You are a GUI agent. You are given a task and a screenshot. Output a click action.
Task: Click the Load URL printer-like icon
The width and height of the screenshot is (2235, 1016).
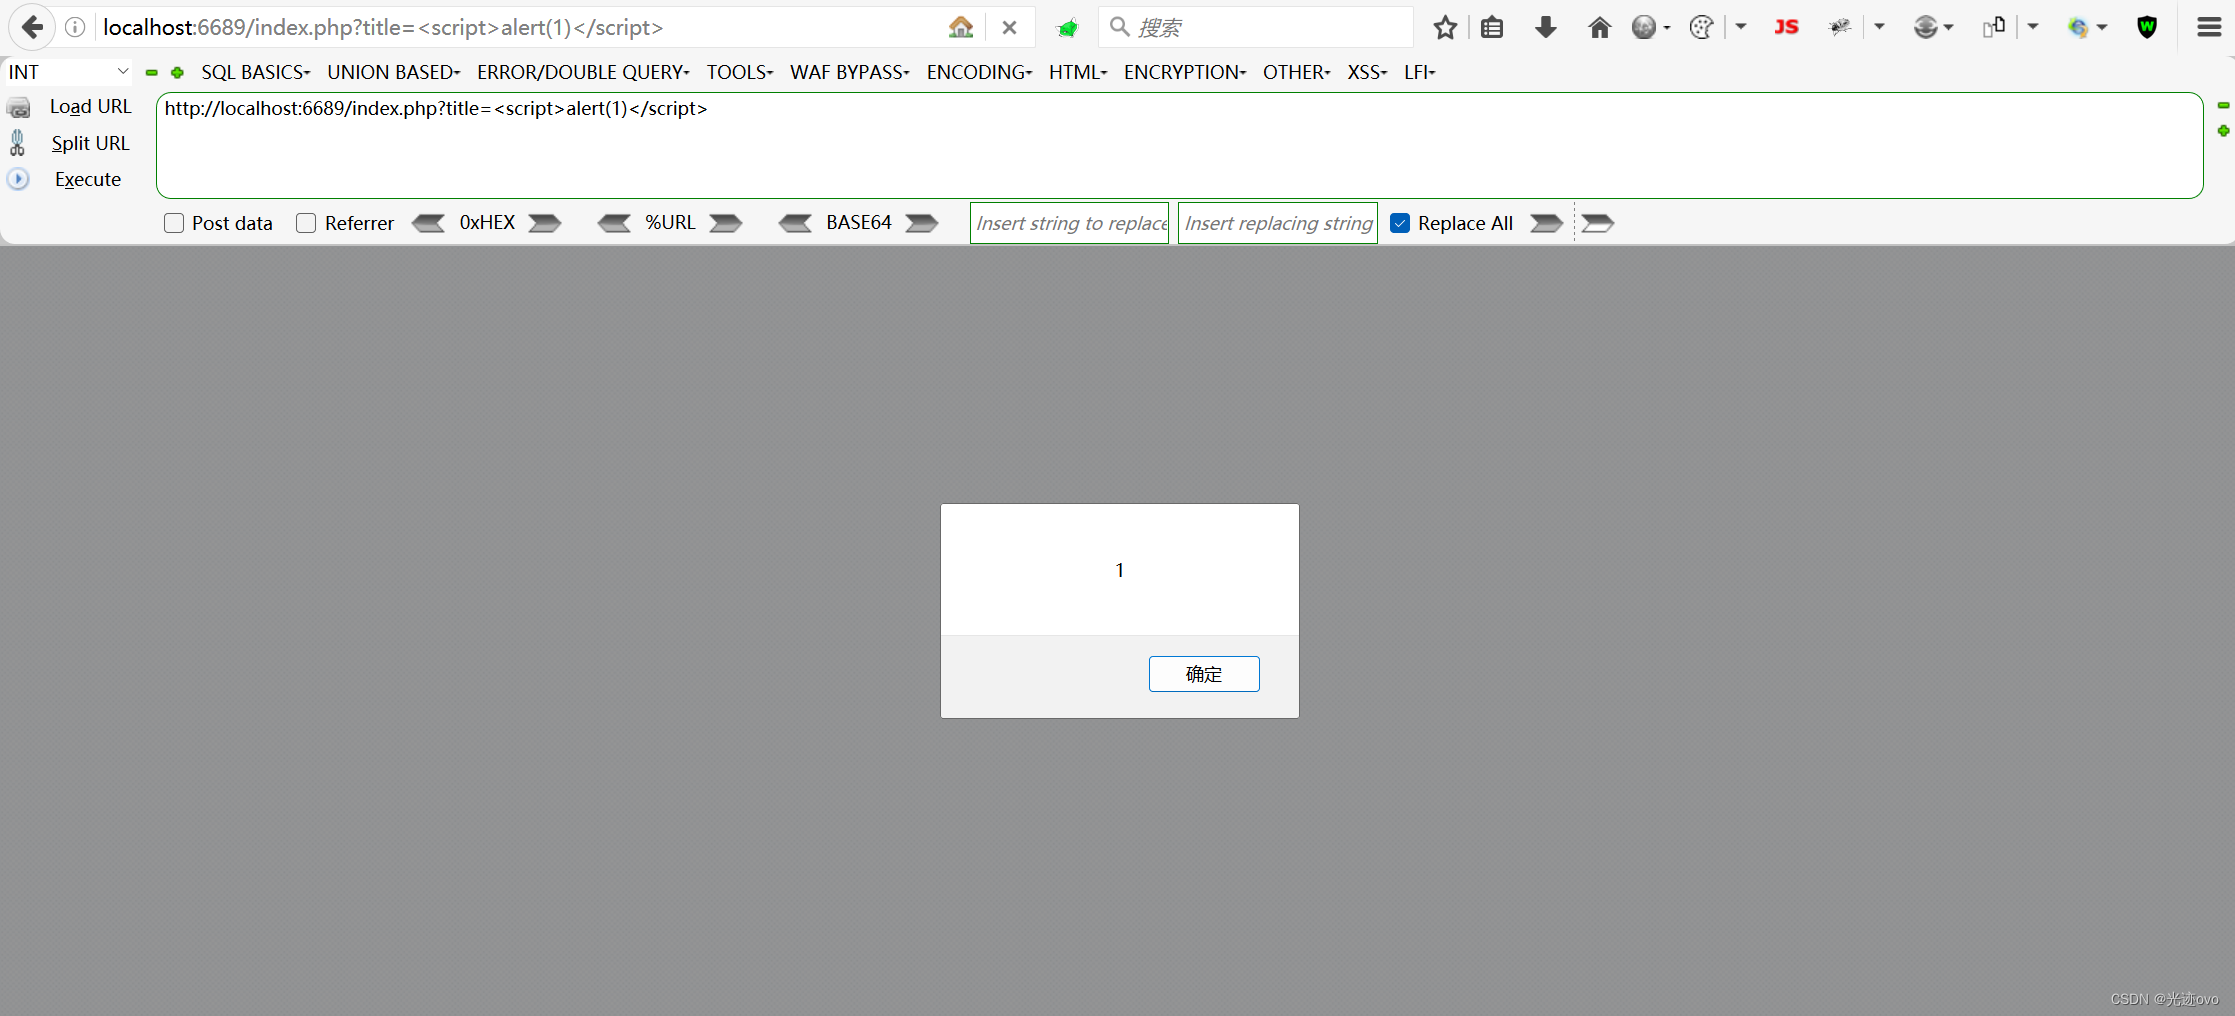coord(19,107)
